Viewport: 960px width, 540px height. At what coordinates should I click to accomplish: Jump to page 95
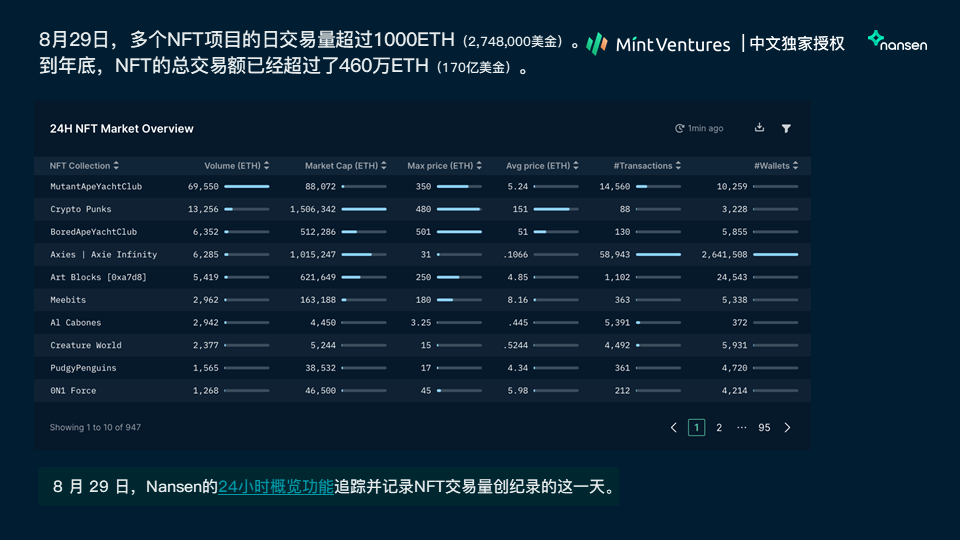pyautogui.click(x=764, y=427)
